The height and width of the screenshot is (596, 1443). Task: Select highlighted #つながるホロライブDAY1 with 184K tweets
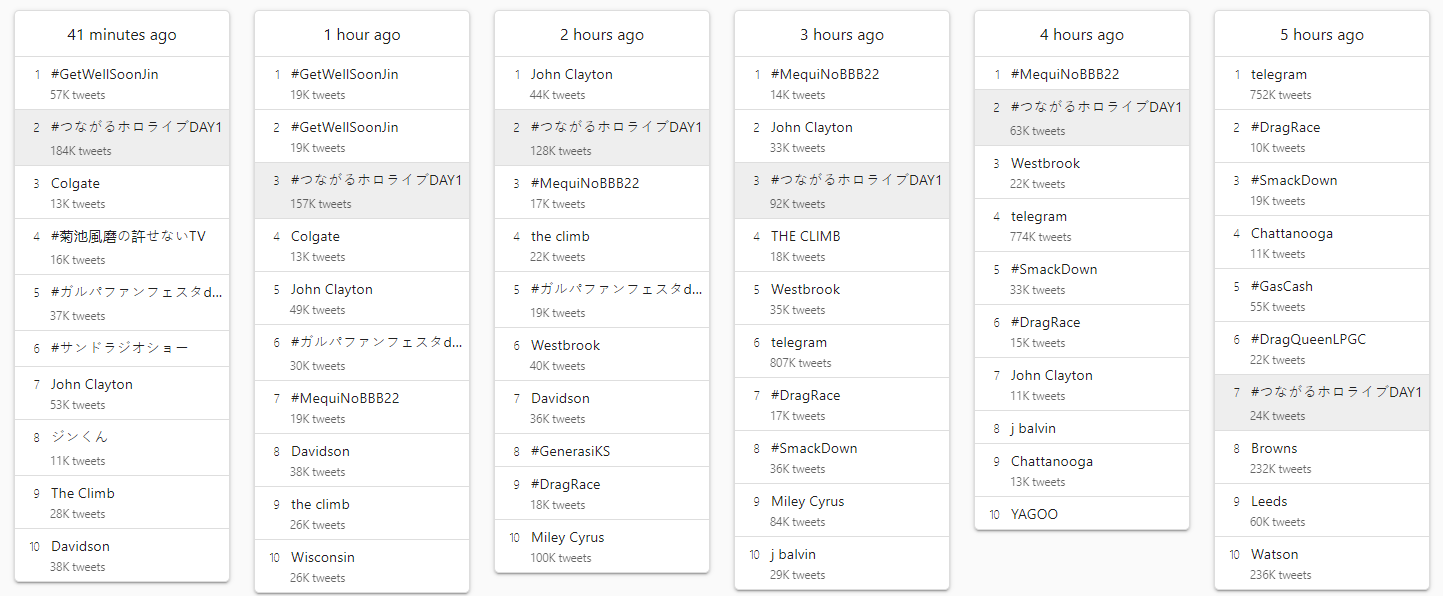tap(122, 138)
